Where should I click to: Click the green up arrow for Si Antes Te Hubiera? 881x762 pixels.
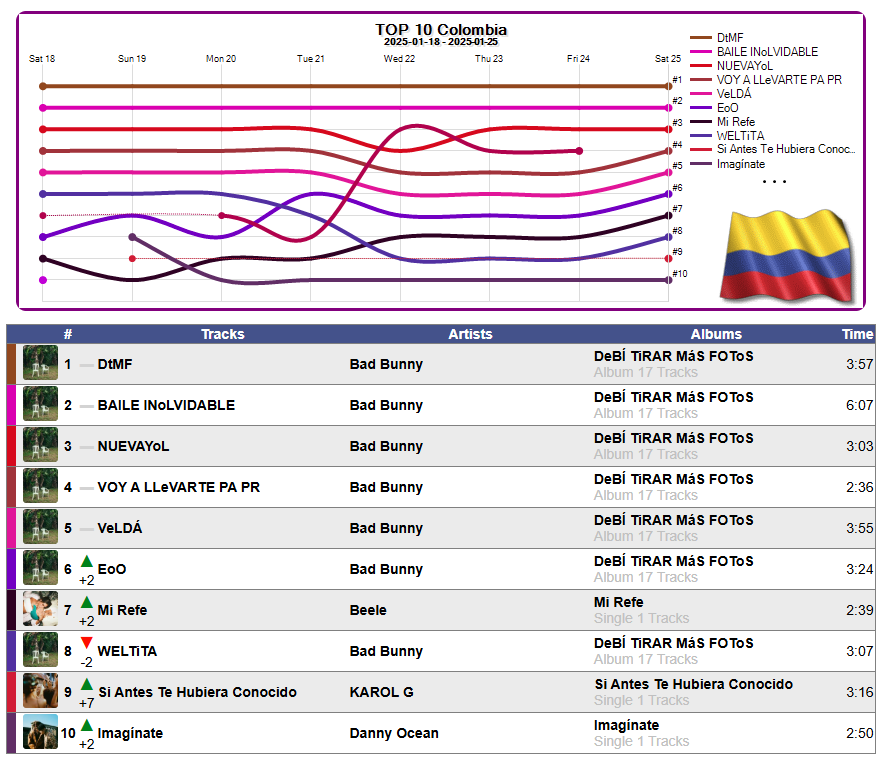[87, 684]
